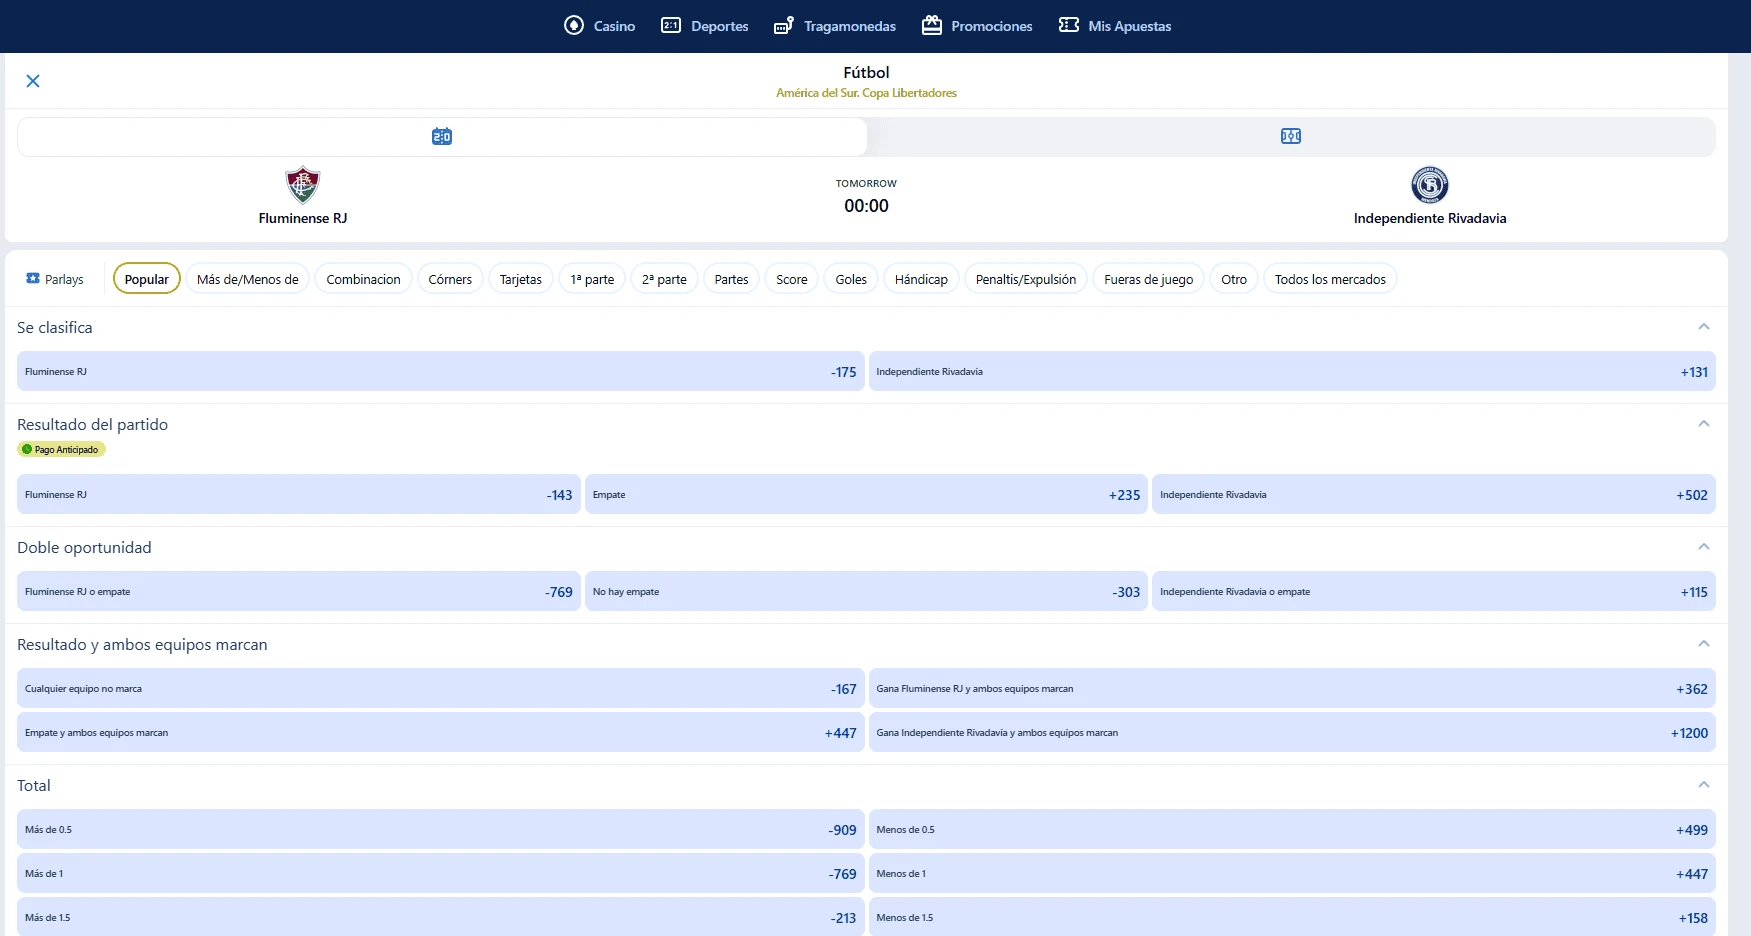
Task: Pick Independiente Rivadavia match result at +502
Action: click(1434, 494)
